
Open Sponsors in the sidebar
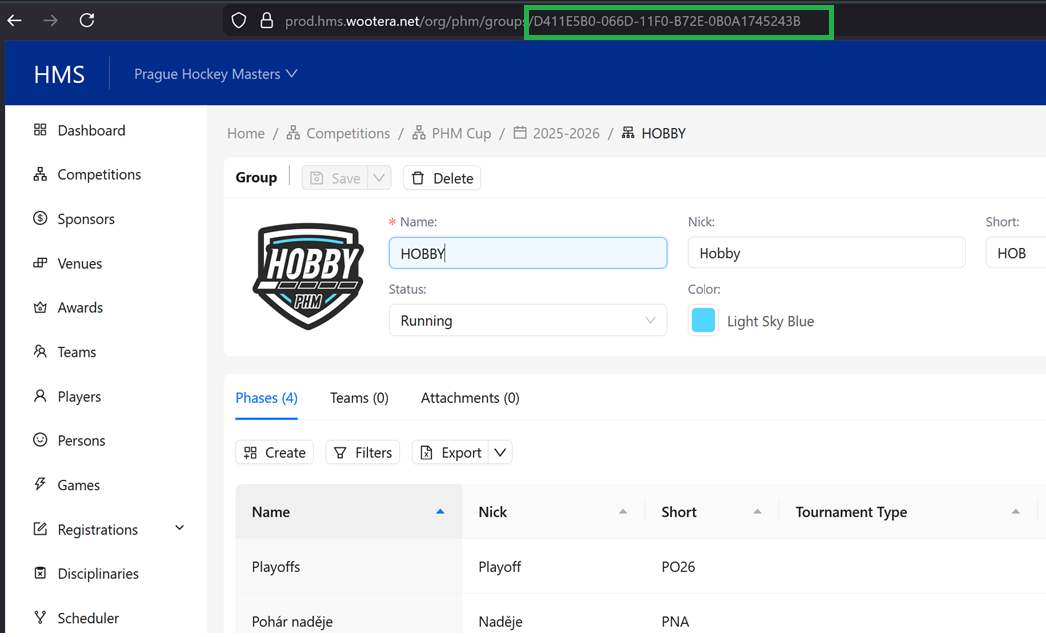click(x=86, y=219)
